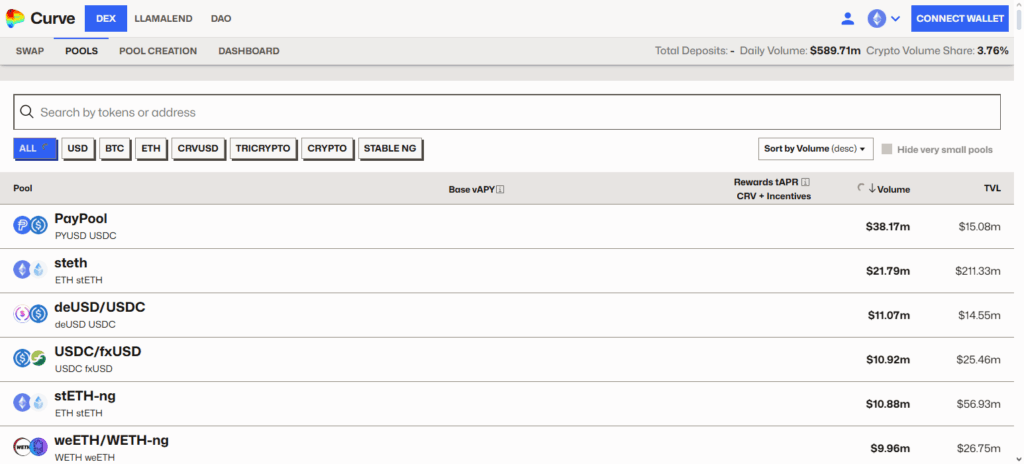Image resolution: width=1024 pixels, height=464 pixels.
Task: Open the Ethereum network selector dropdown
Action: click(883, 18)
